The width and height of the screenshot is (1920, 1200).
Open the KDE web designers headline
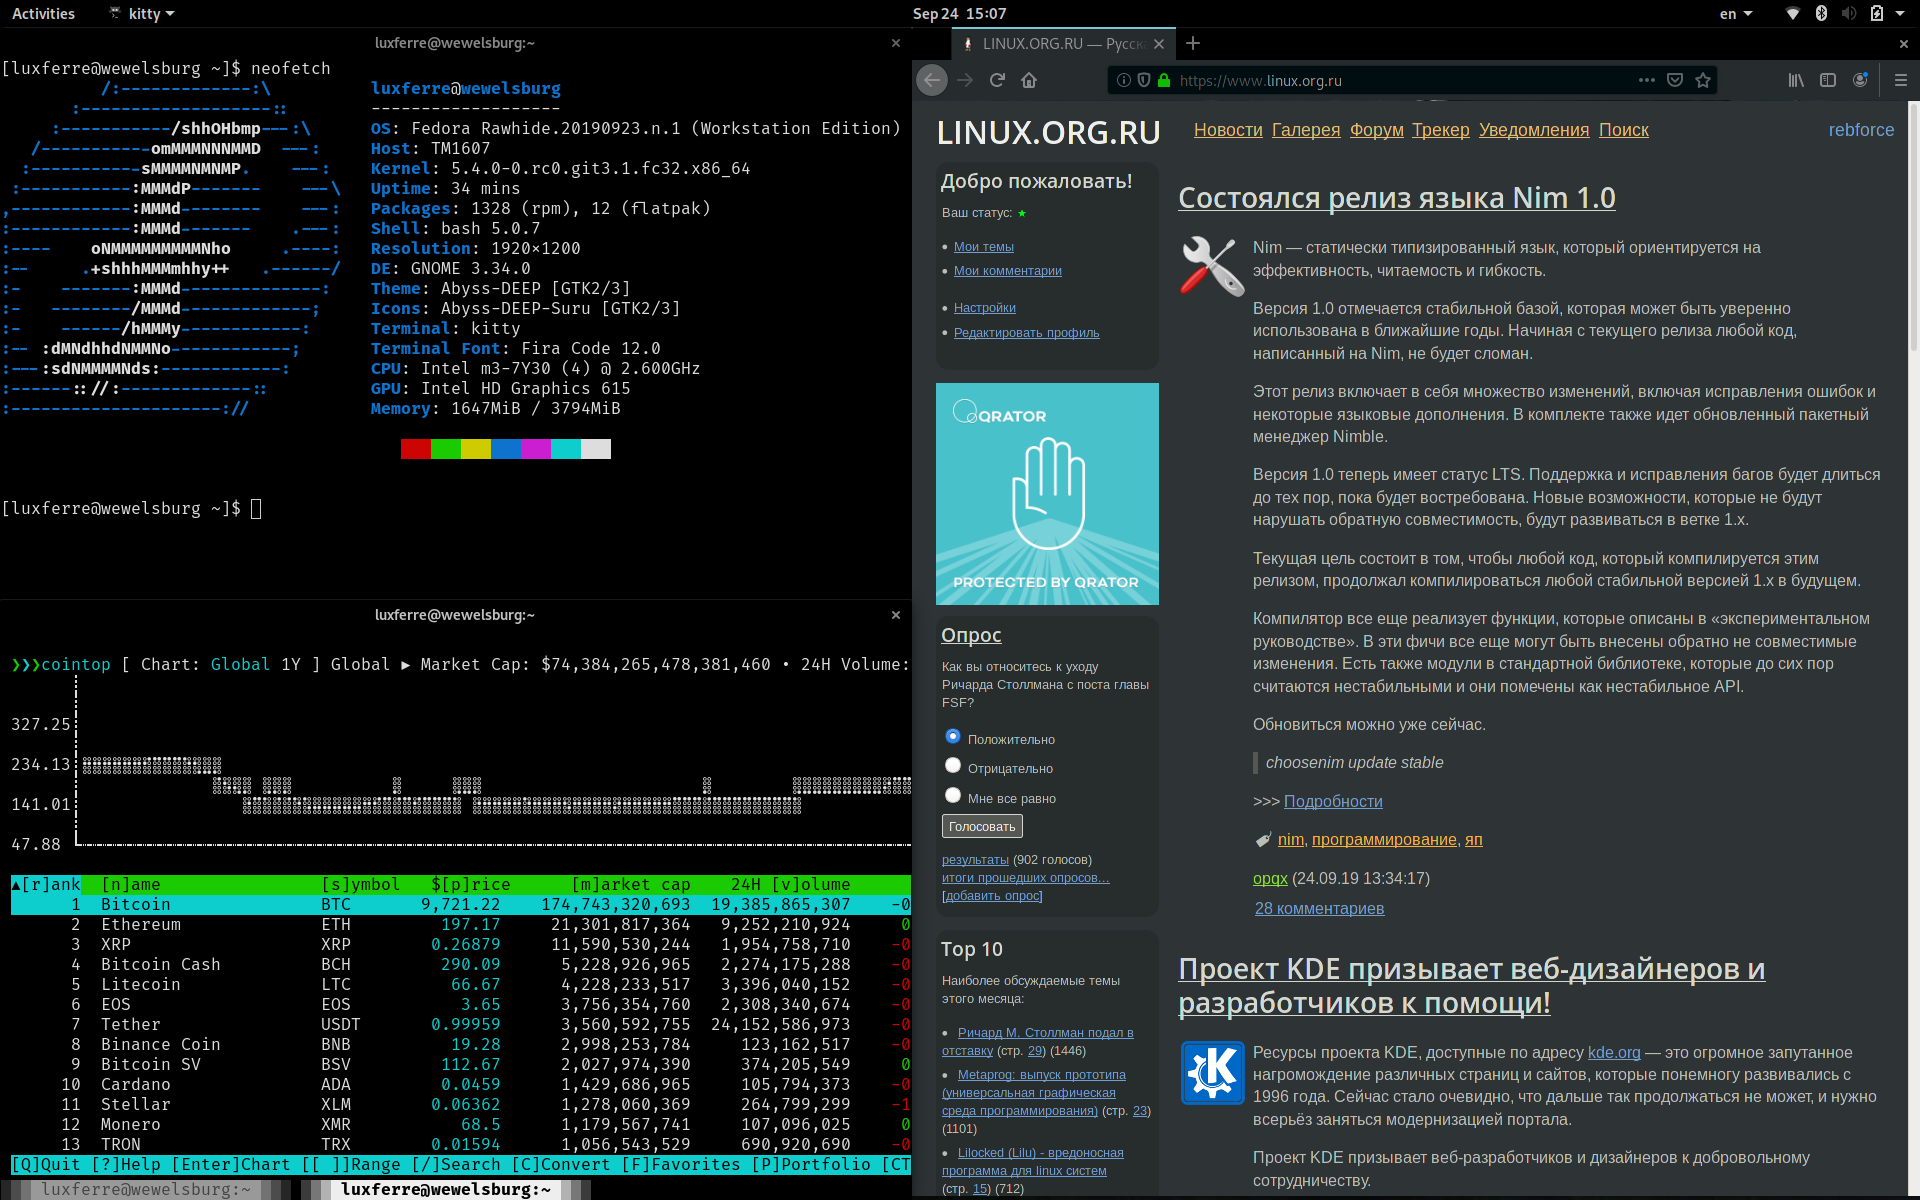click(x=1471, y=985)
